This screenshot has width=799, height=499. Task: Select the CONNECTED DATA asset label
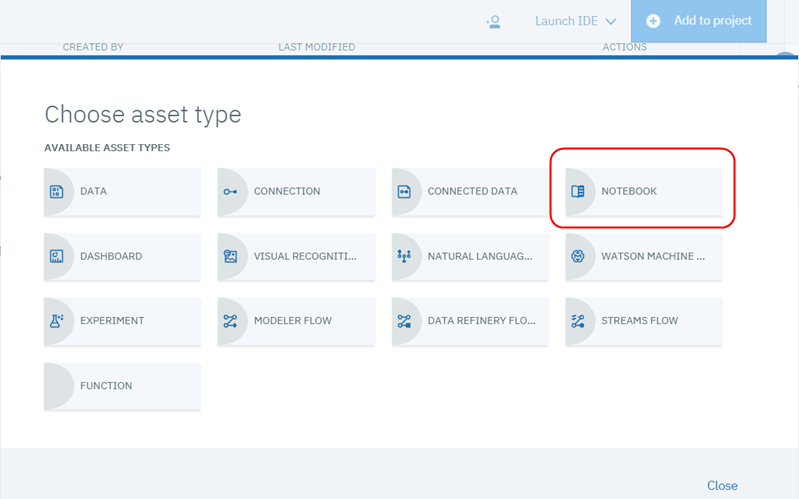(472, 191)
